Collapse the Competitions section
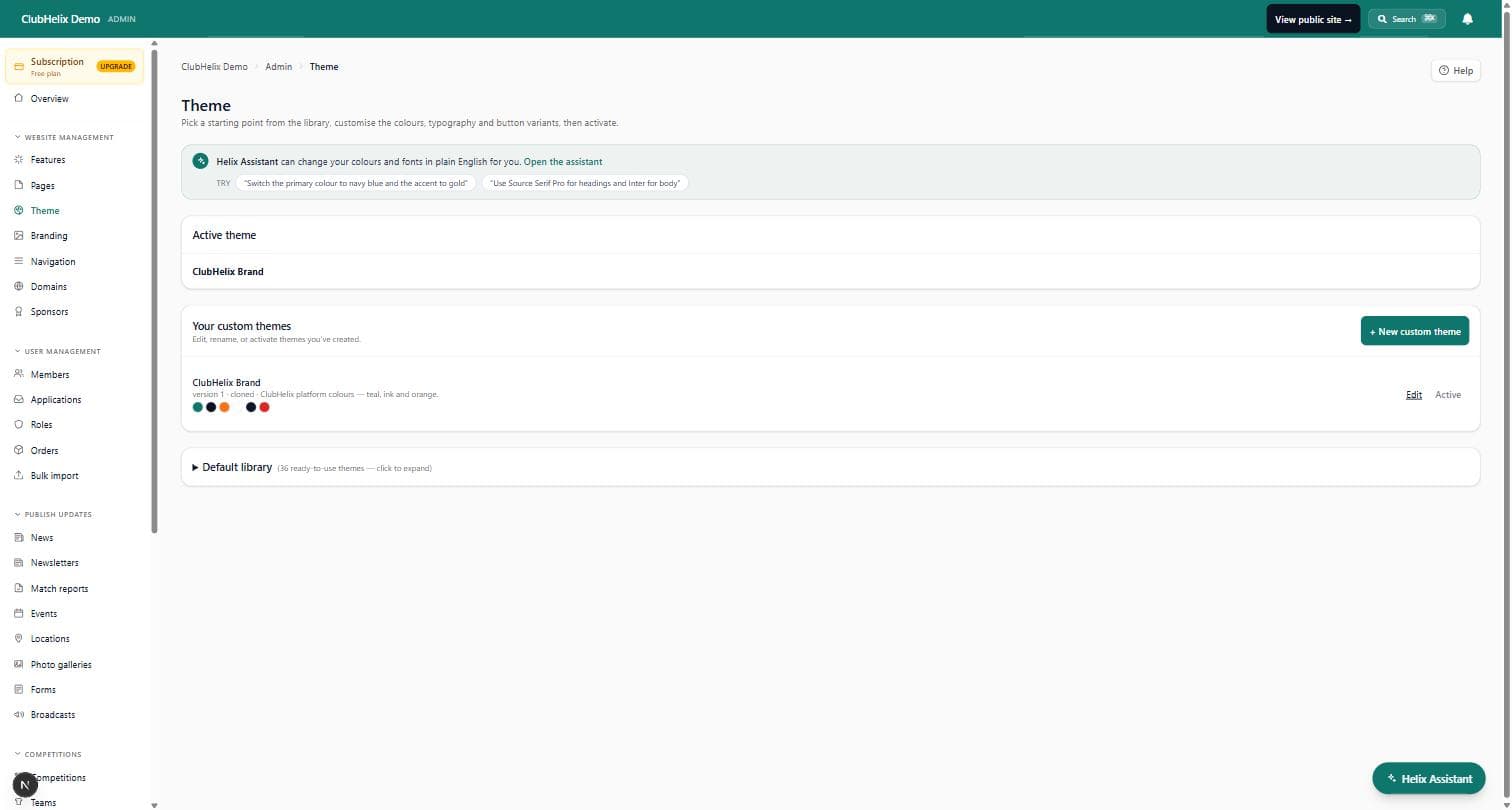 tap(48, 754)
